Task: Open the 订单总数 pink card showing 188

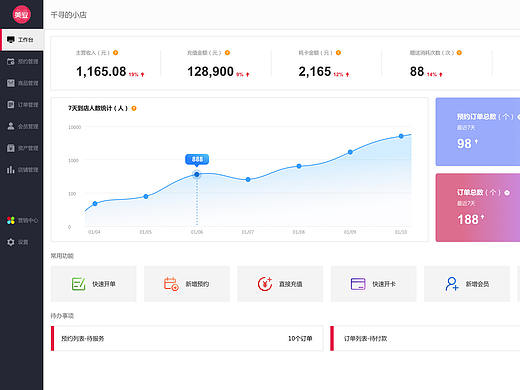Action: coord(478,207)
